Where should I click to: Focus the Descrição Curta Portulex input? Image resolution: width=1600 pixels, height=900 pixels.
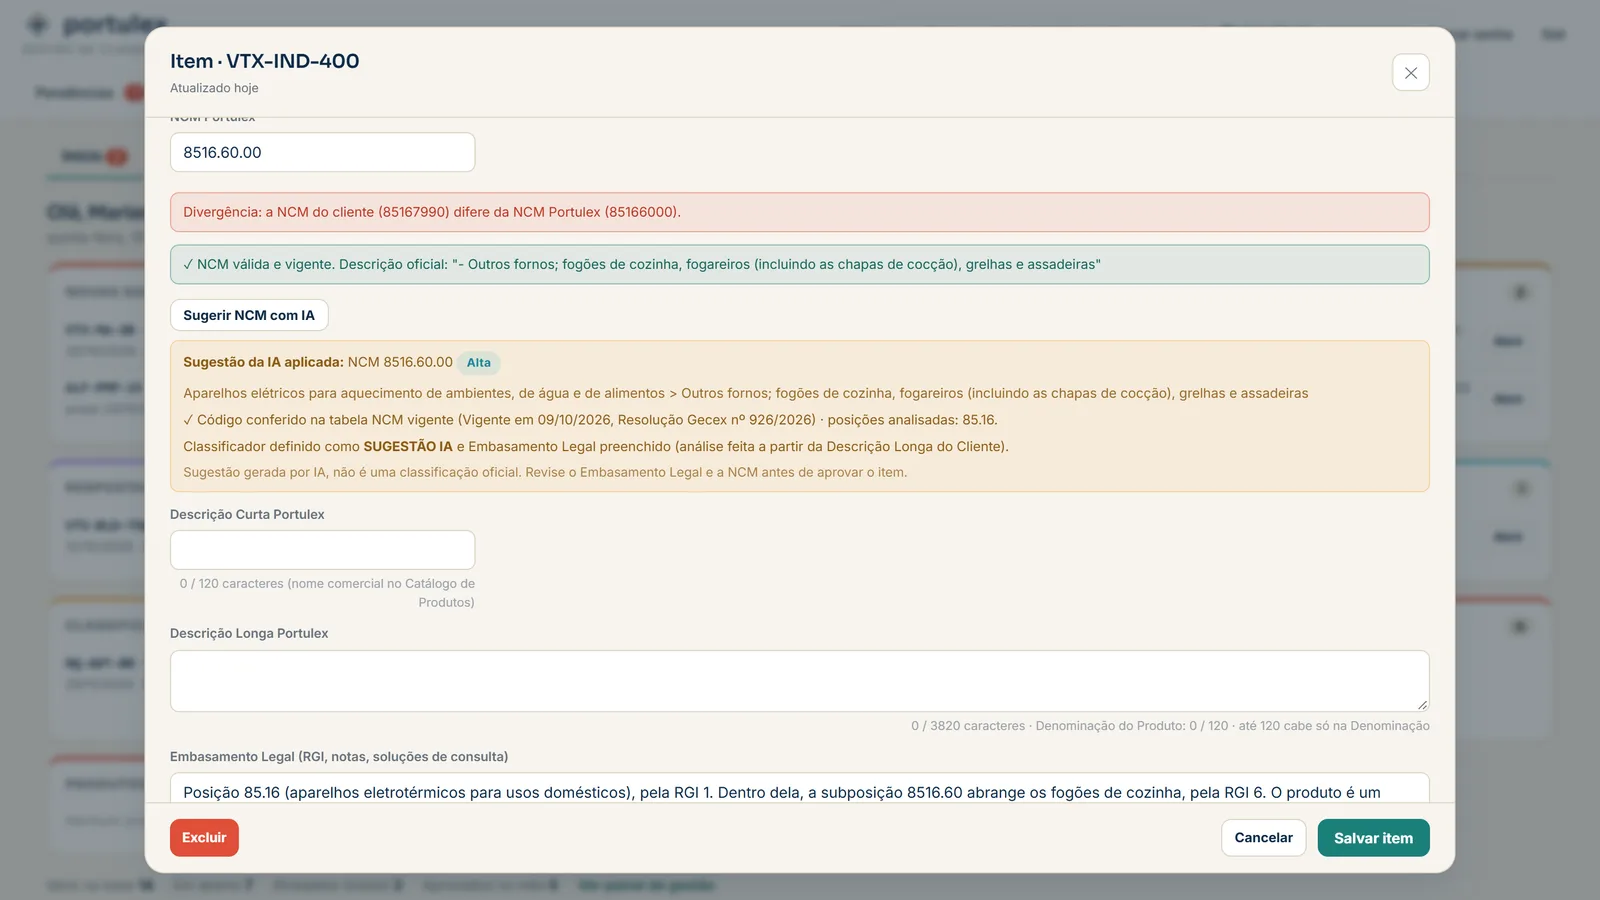(x=322, y=550)
